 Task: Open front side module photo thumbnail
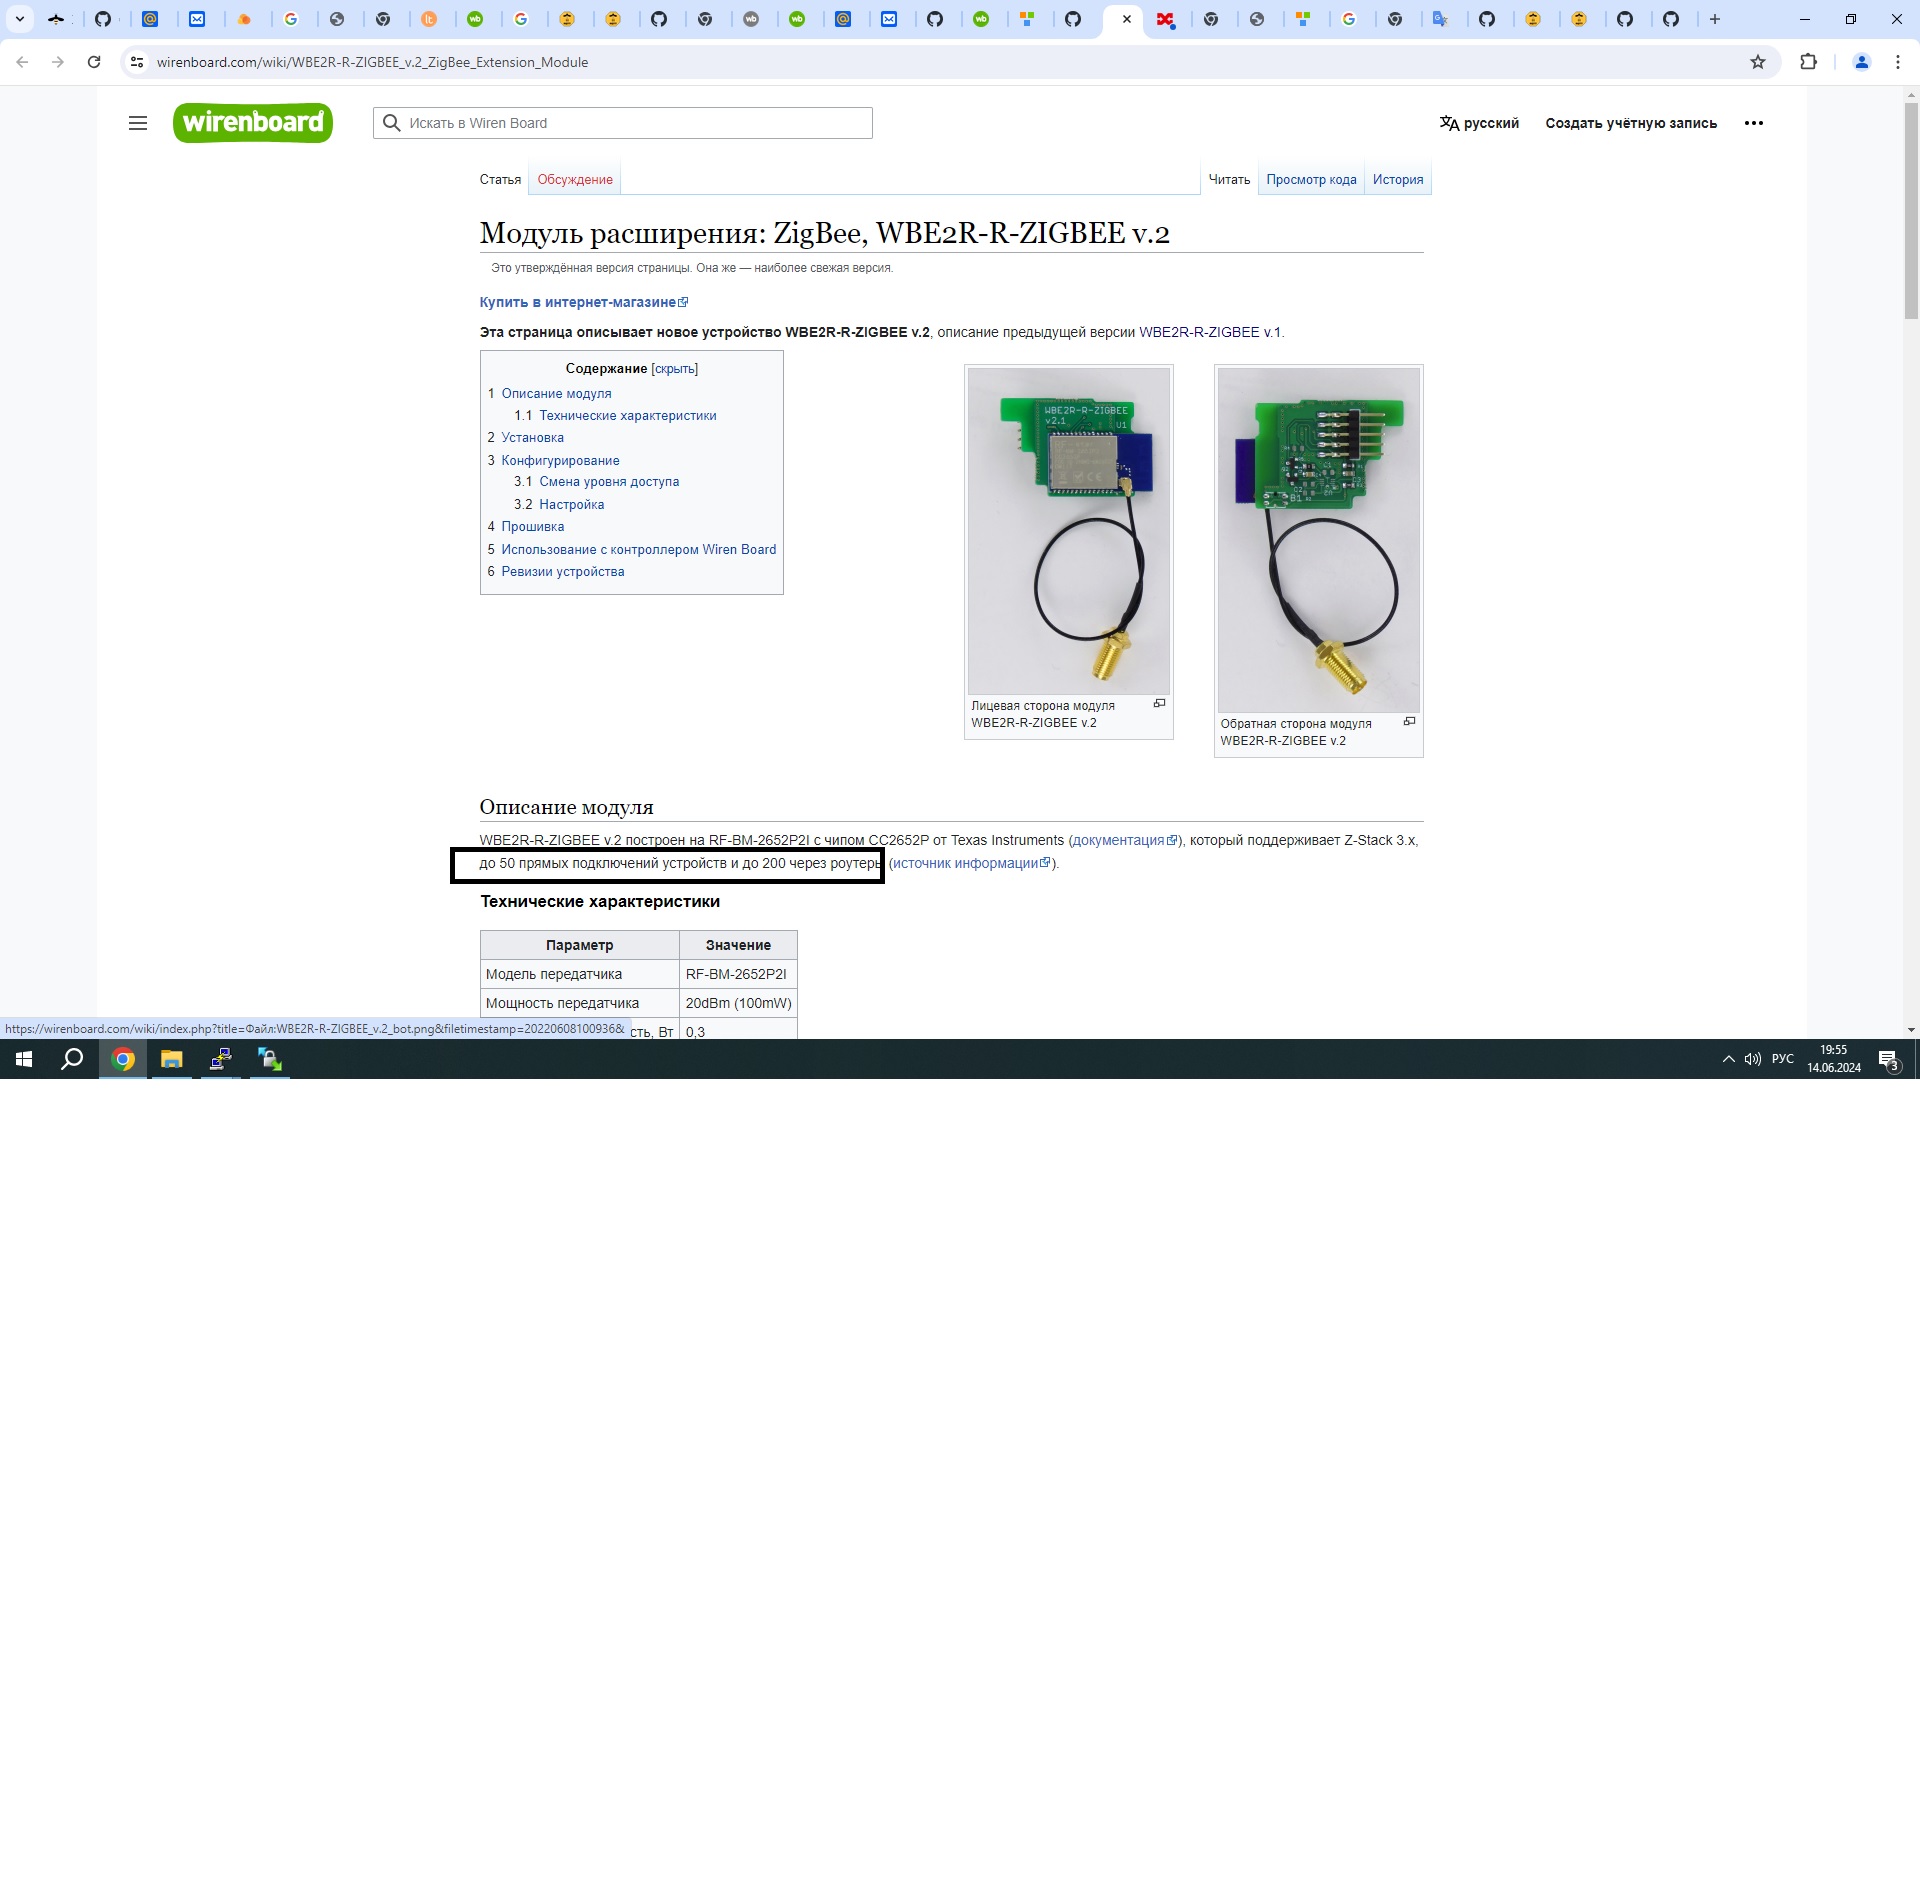click(1068, 531)
